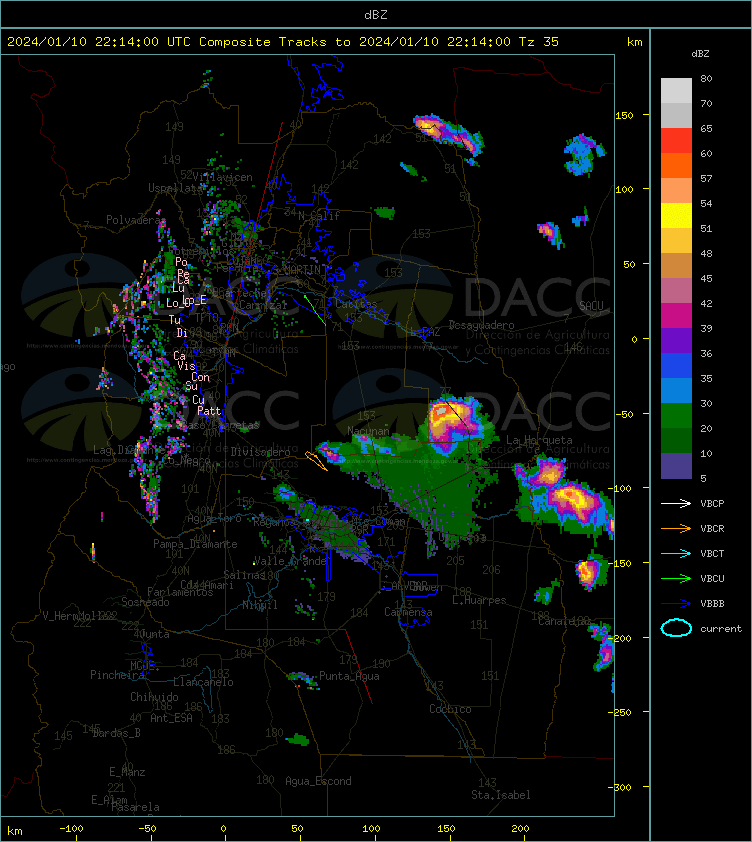The image size is (752, 842).
Task: Click the 'VBBB' legend label
Action: [x=712, y=604]
